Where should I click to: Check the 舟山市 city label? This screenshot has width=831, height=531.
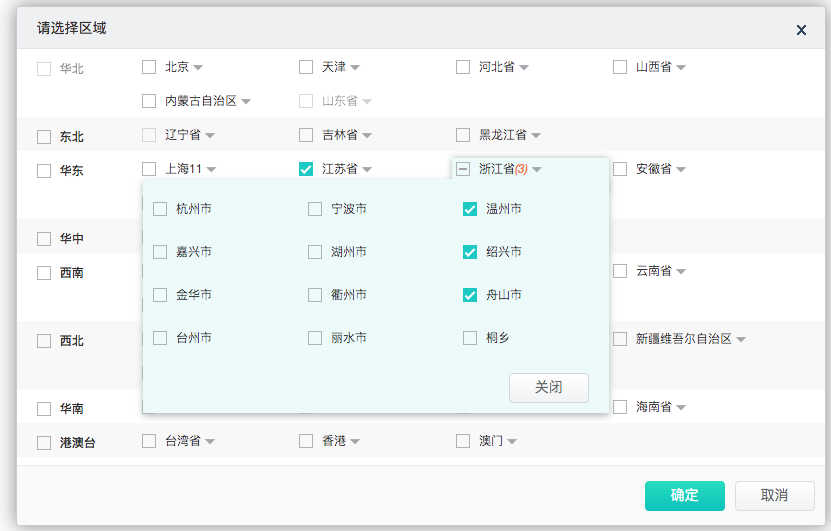pyautogui.click(x=503, y=295)
